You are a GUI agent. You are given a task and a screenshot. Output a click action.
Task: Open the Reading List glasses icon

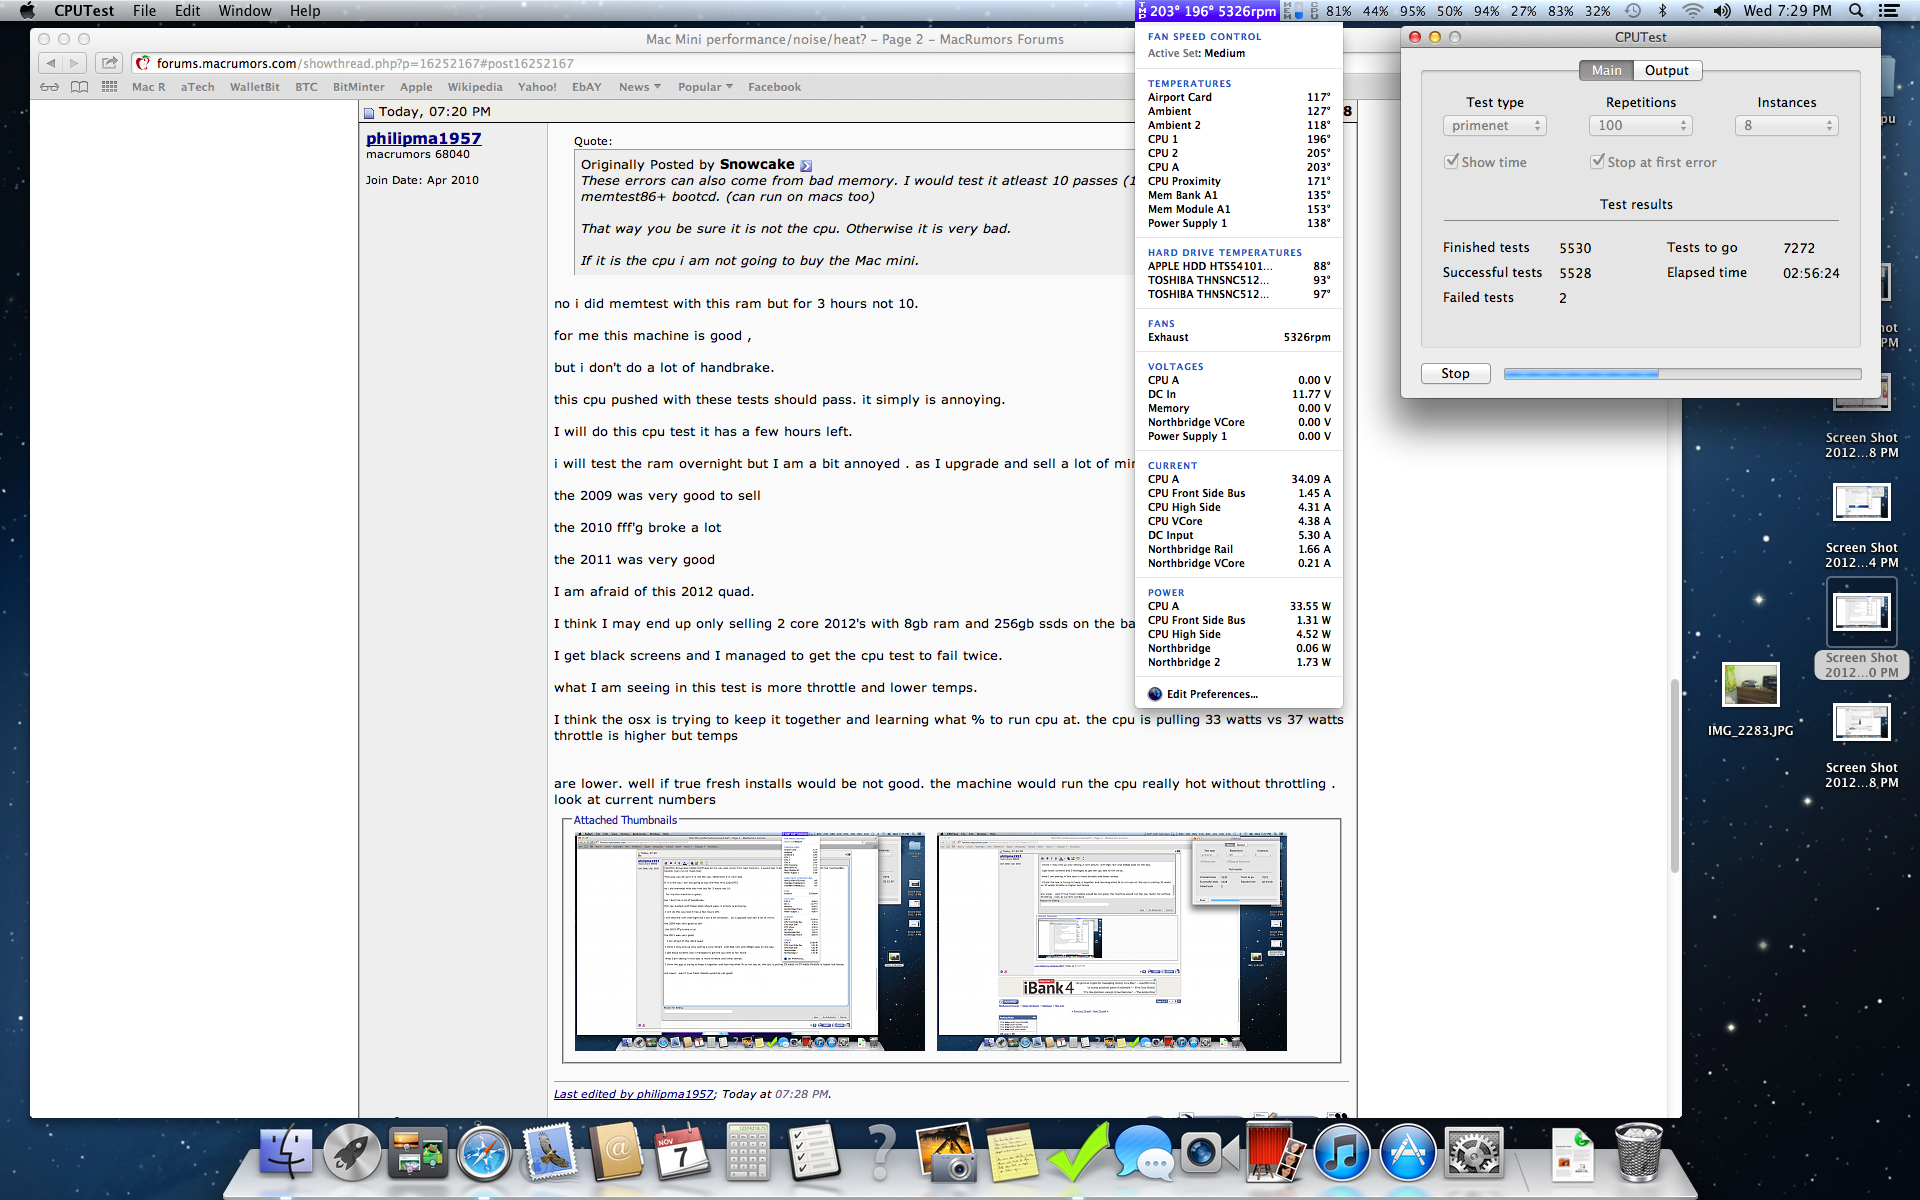point(49,87)
